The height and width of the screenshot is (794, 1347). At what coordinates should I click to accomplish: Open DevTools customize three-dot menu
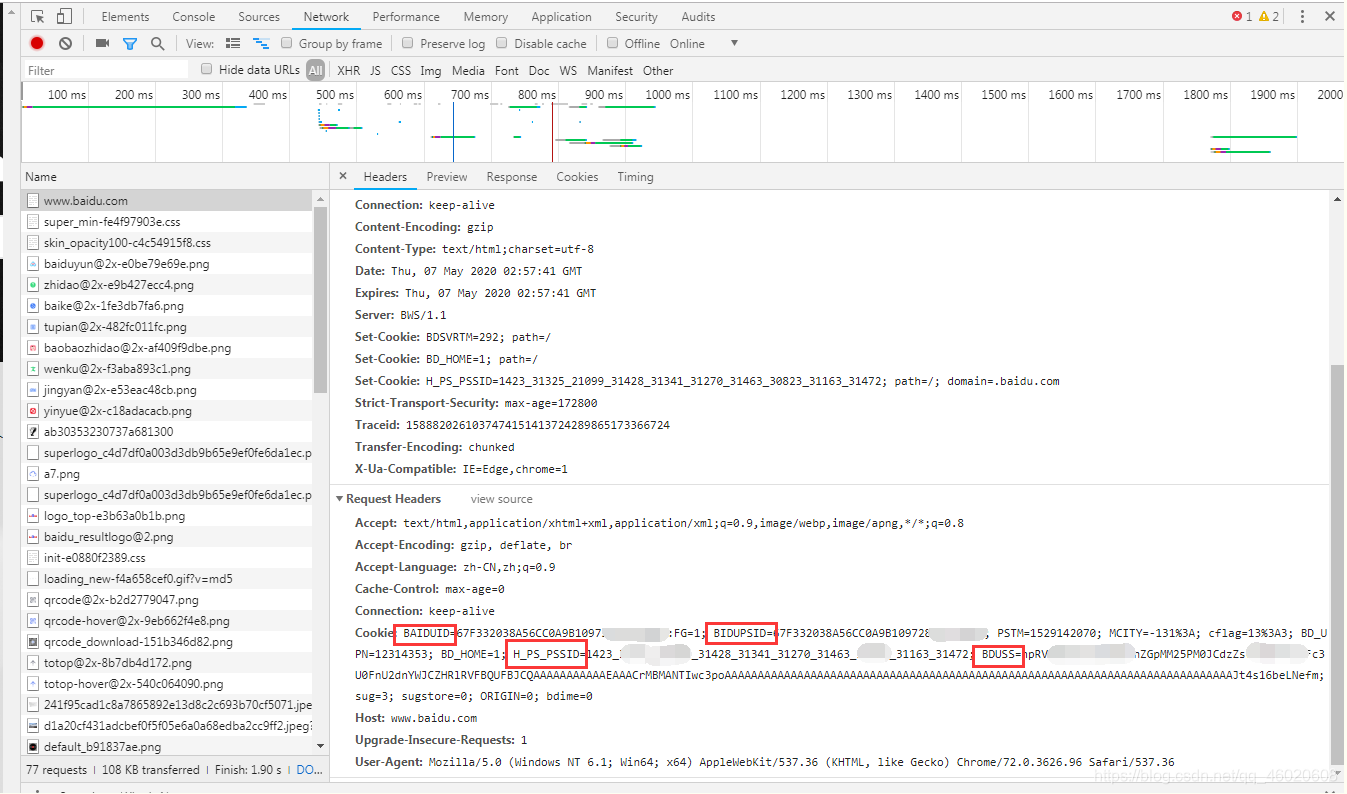click(1302, 17)
